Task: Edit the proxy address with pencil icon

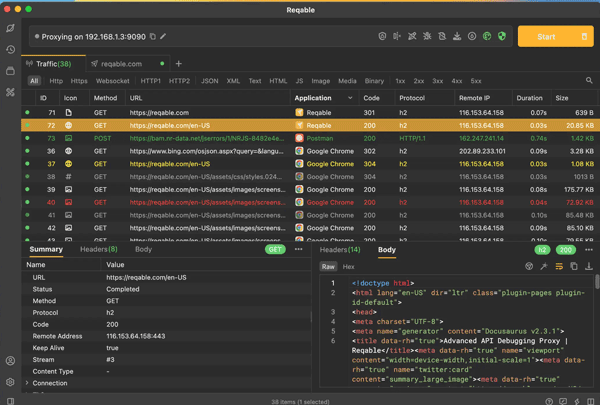Action: pos(163,37)
